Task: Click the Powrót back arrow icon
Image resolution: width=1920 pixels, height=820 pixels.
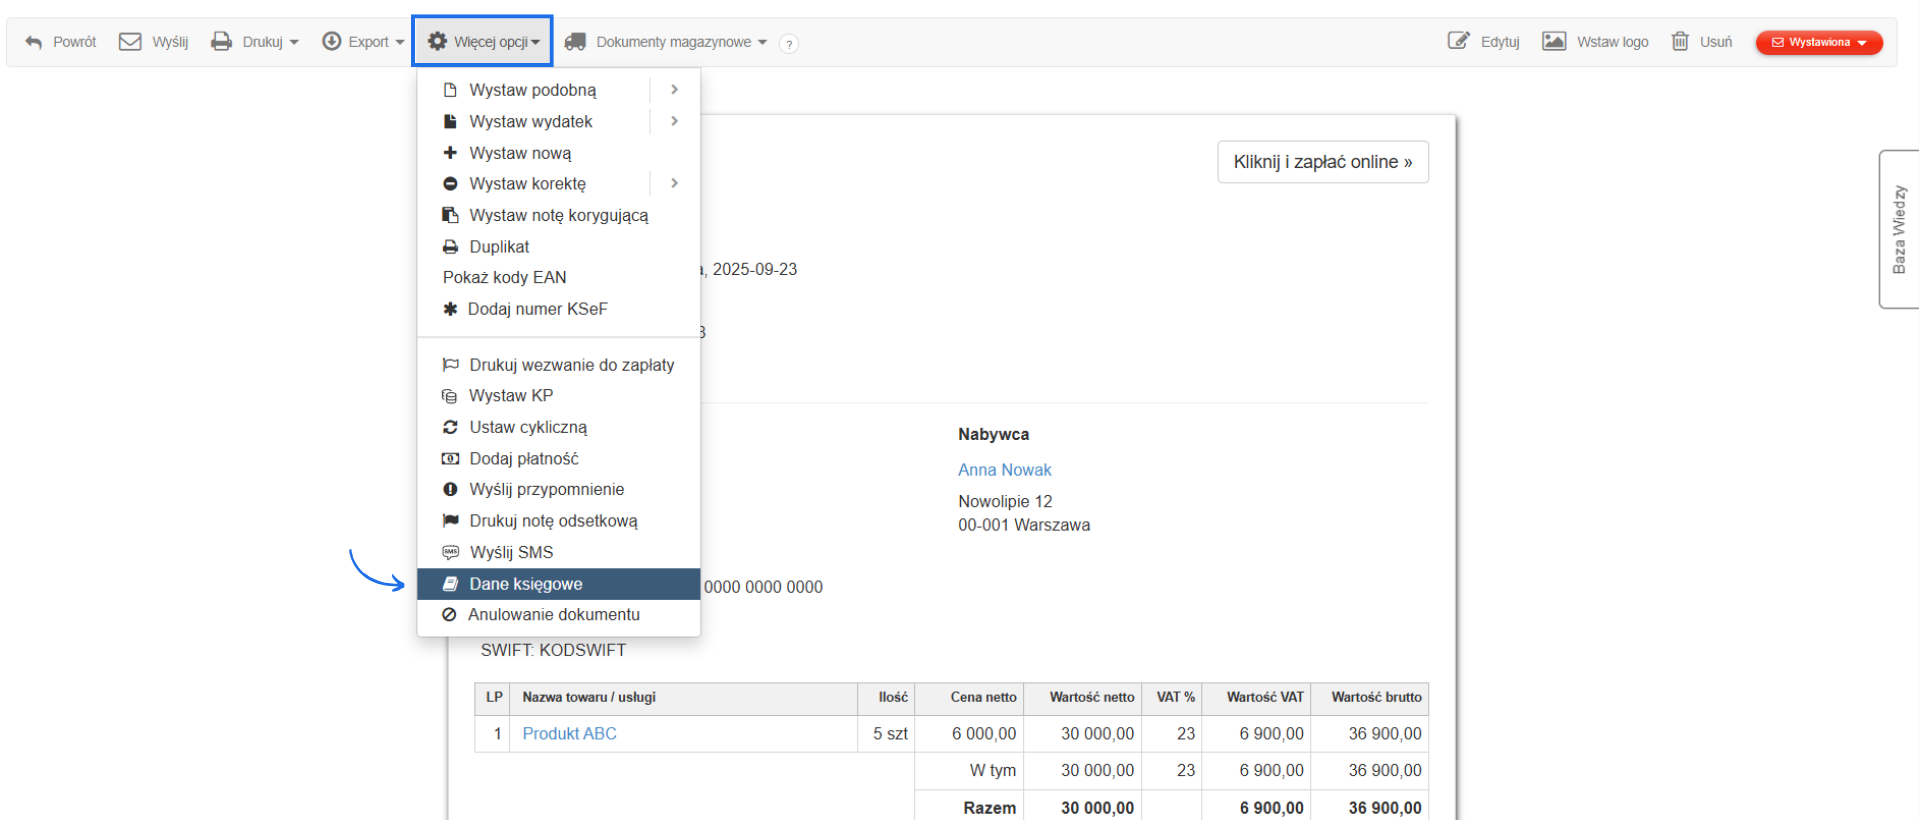Action: pyautogui.click(x=34, y=42)
